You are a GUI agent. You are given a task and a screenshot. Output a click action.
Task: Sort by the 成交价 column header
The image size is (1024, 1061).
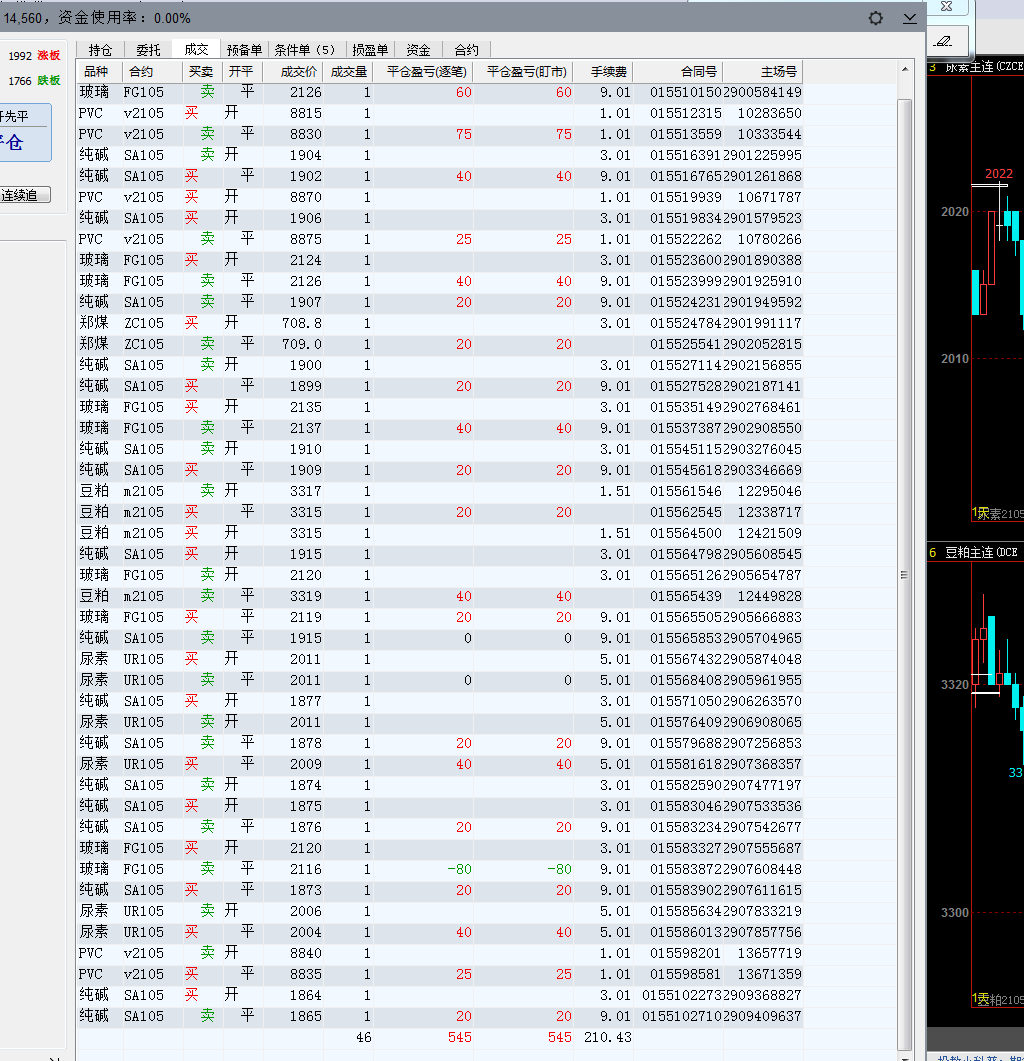pos(298,72)
